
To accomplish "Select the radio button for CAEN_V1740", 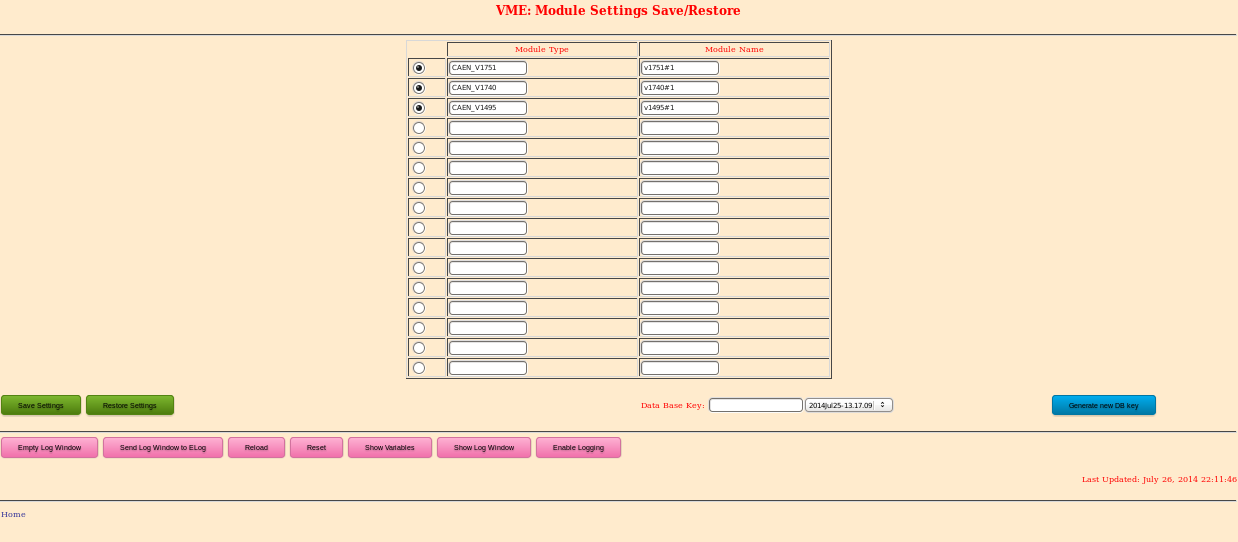I will click(419, 88).
